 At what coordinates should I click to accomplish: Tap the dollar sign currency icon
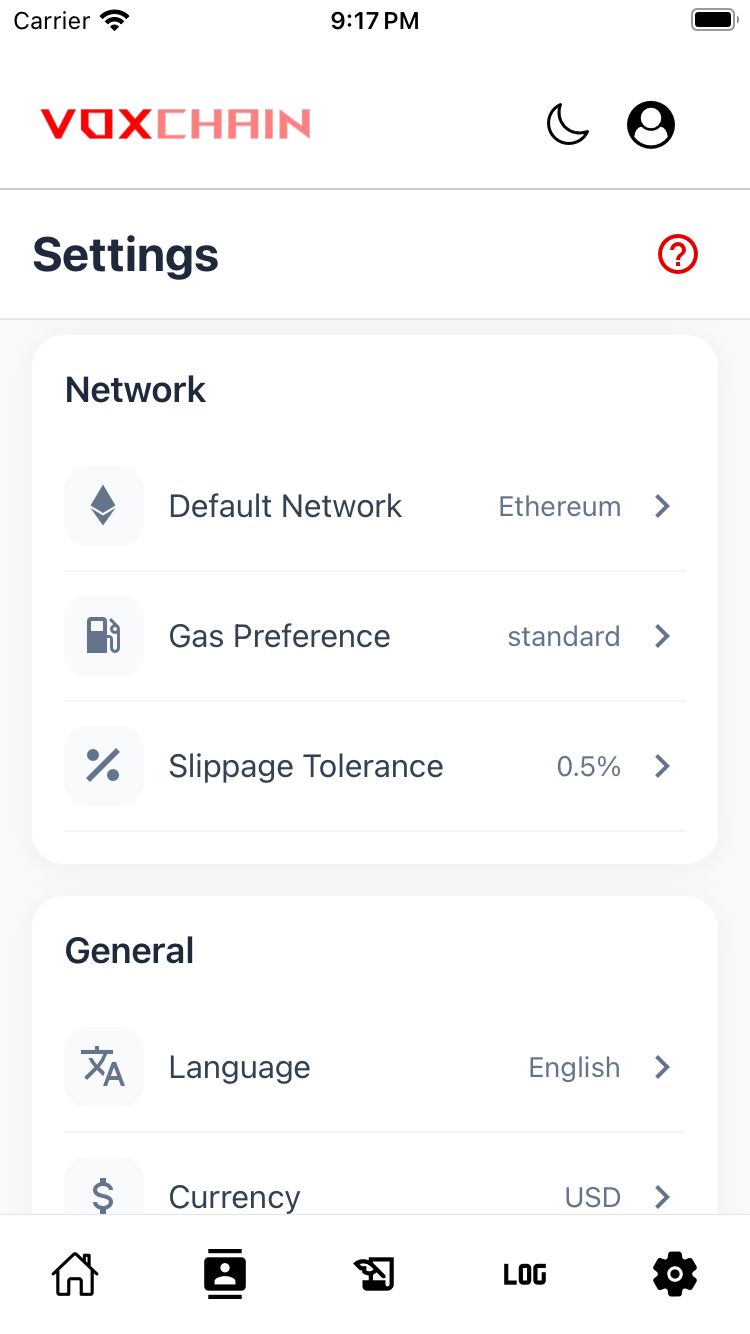(103, 1195)
